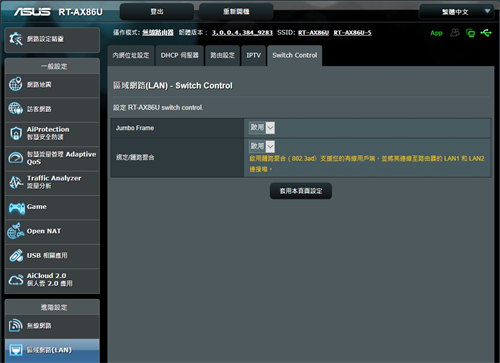Click the user accounts status icon

[x=455, y=32]
